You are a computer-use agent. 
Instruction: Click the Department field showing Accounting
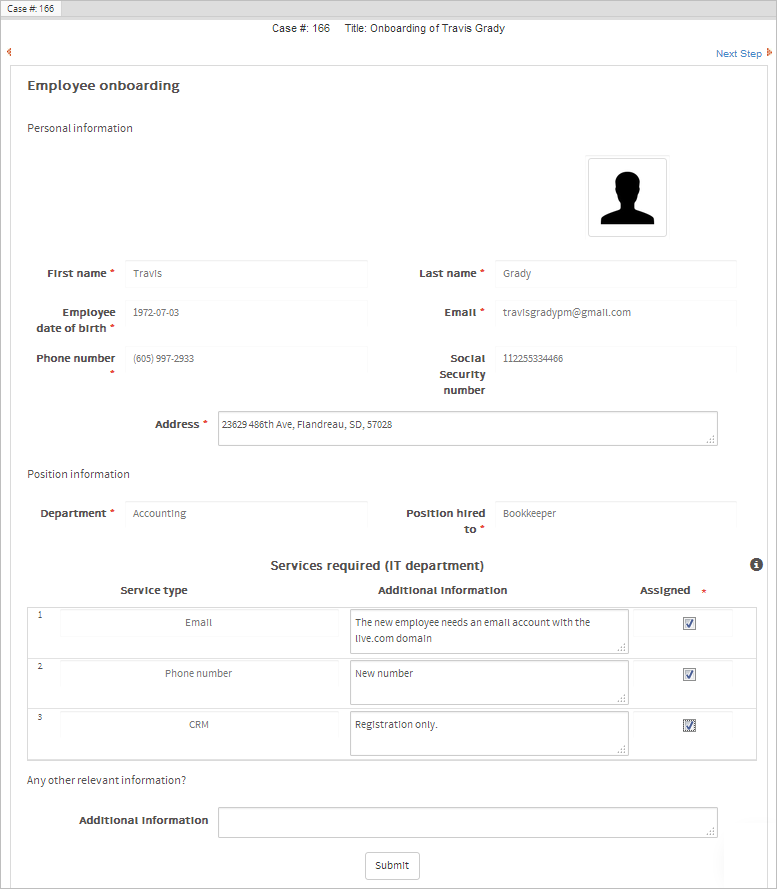(246, 514)
